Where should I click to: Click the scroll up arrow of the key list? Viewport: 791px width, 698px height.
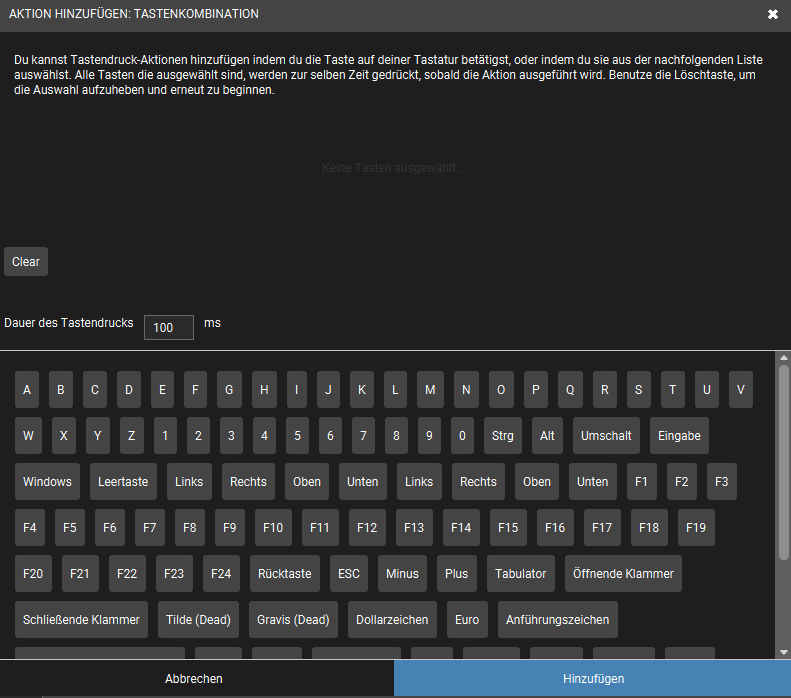pos(784,359)
